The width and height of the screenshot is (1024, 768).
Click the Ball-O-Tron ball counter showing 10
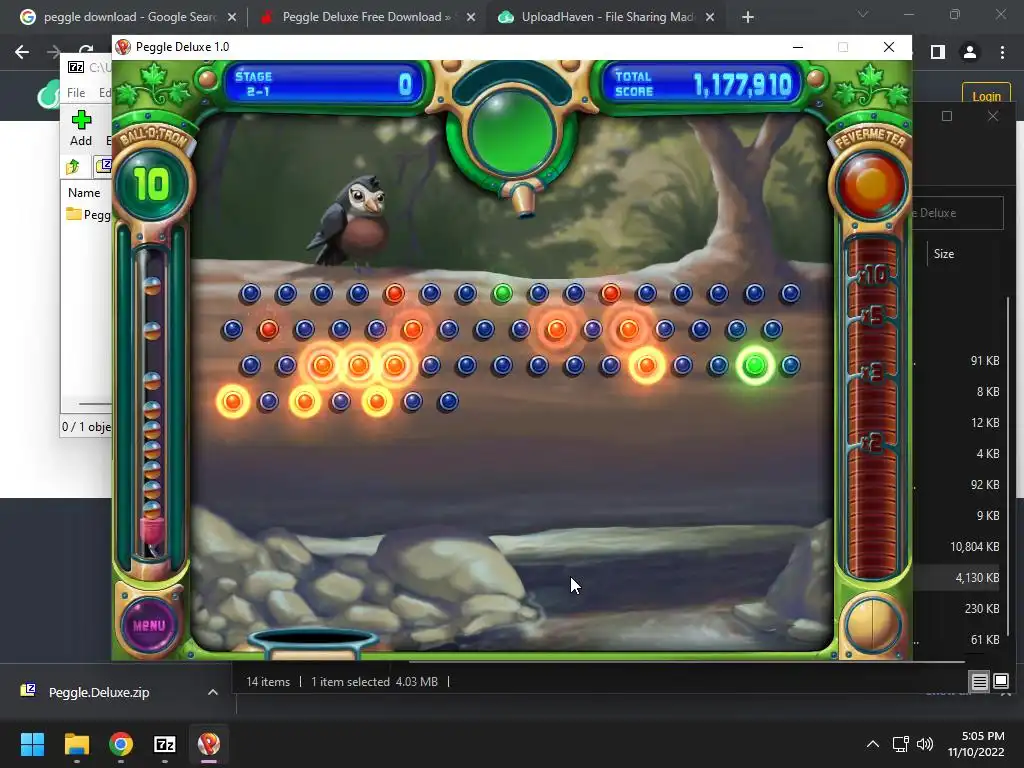coord(152,184)
